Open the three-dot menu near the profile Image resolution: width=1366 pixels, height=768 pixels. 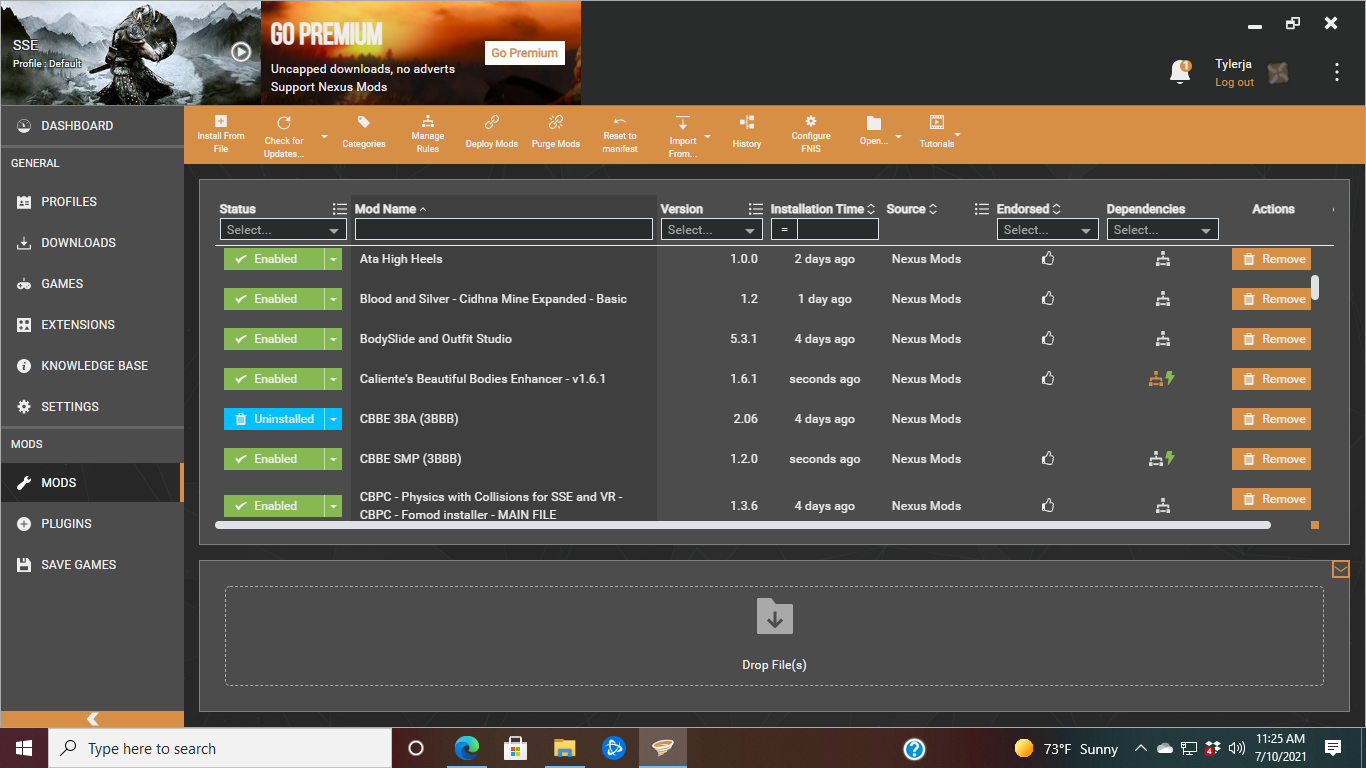point(1337,72)
